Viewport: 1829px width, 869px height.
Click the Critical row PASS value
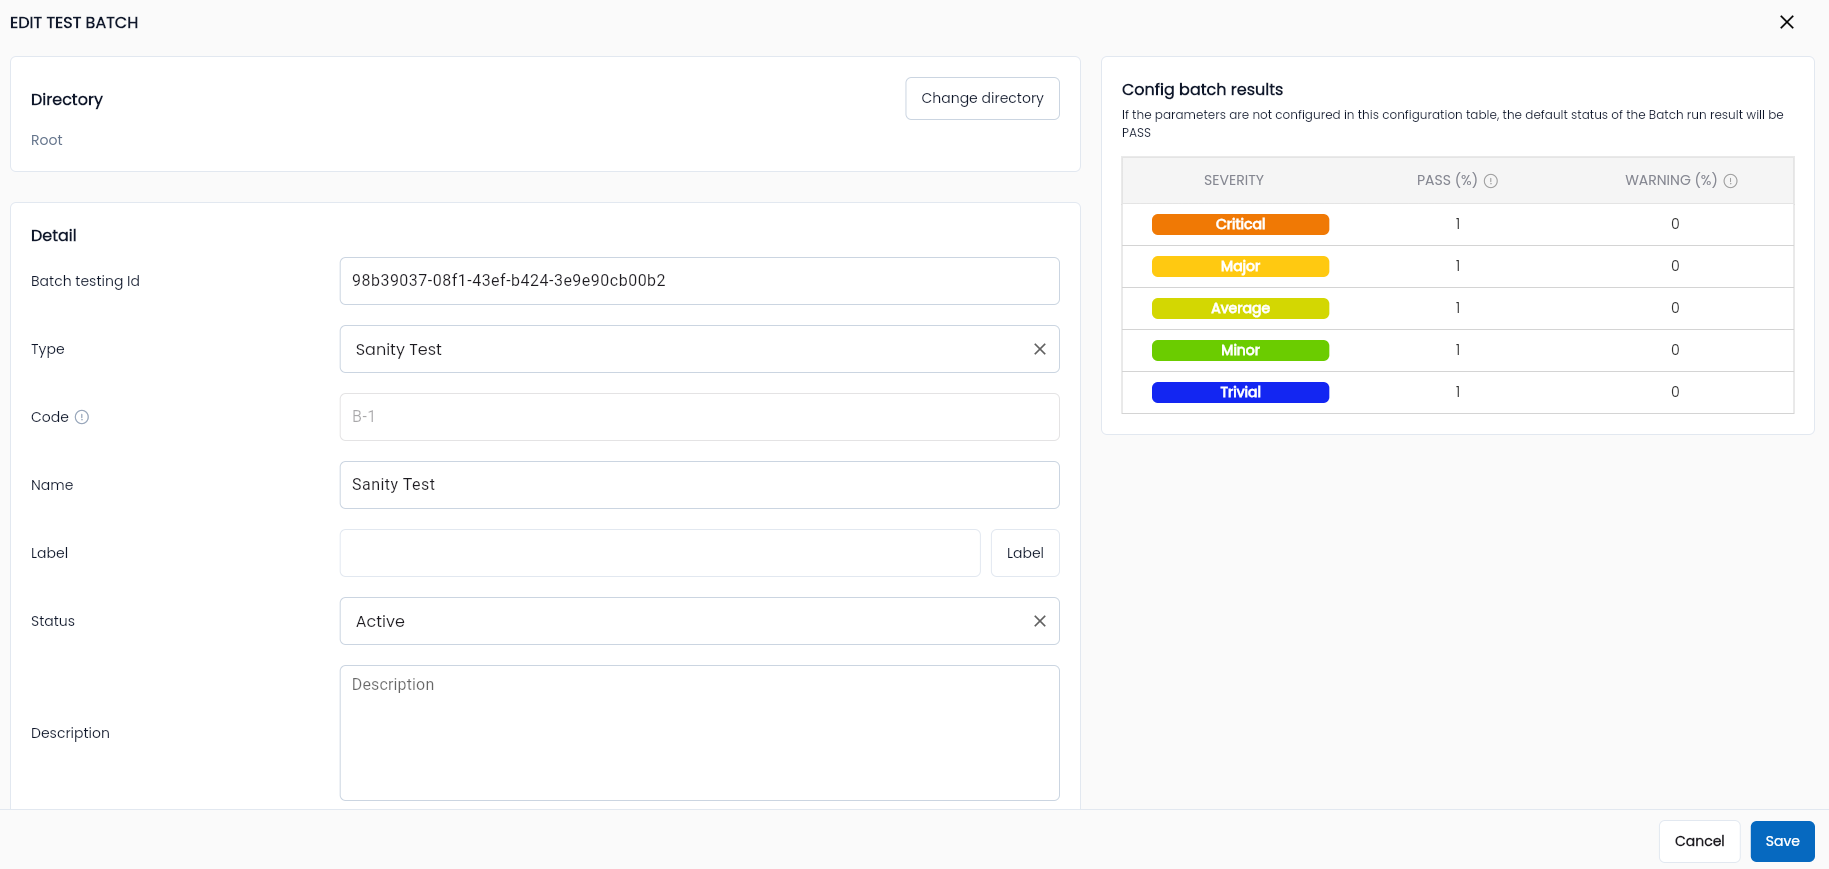point(1458,224)
